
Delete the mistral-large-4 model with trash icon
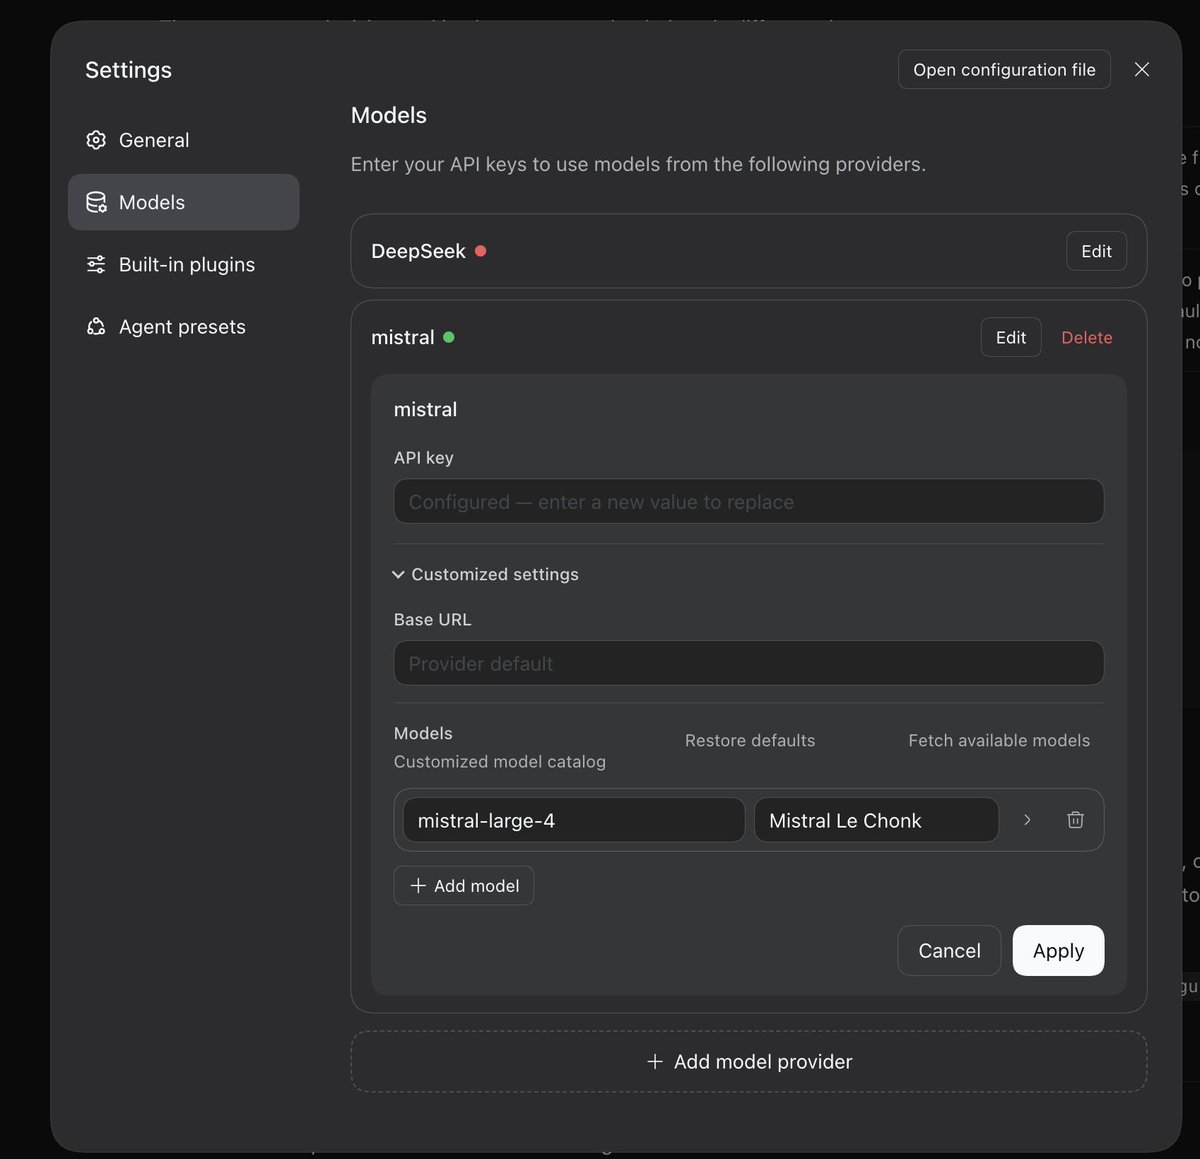point(1075,820)
